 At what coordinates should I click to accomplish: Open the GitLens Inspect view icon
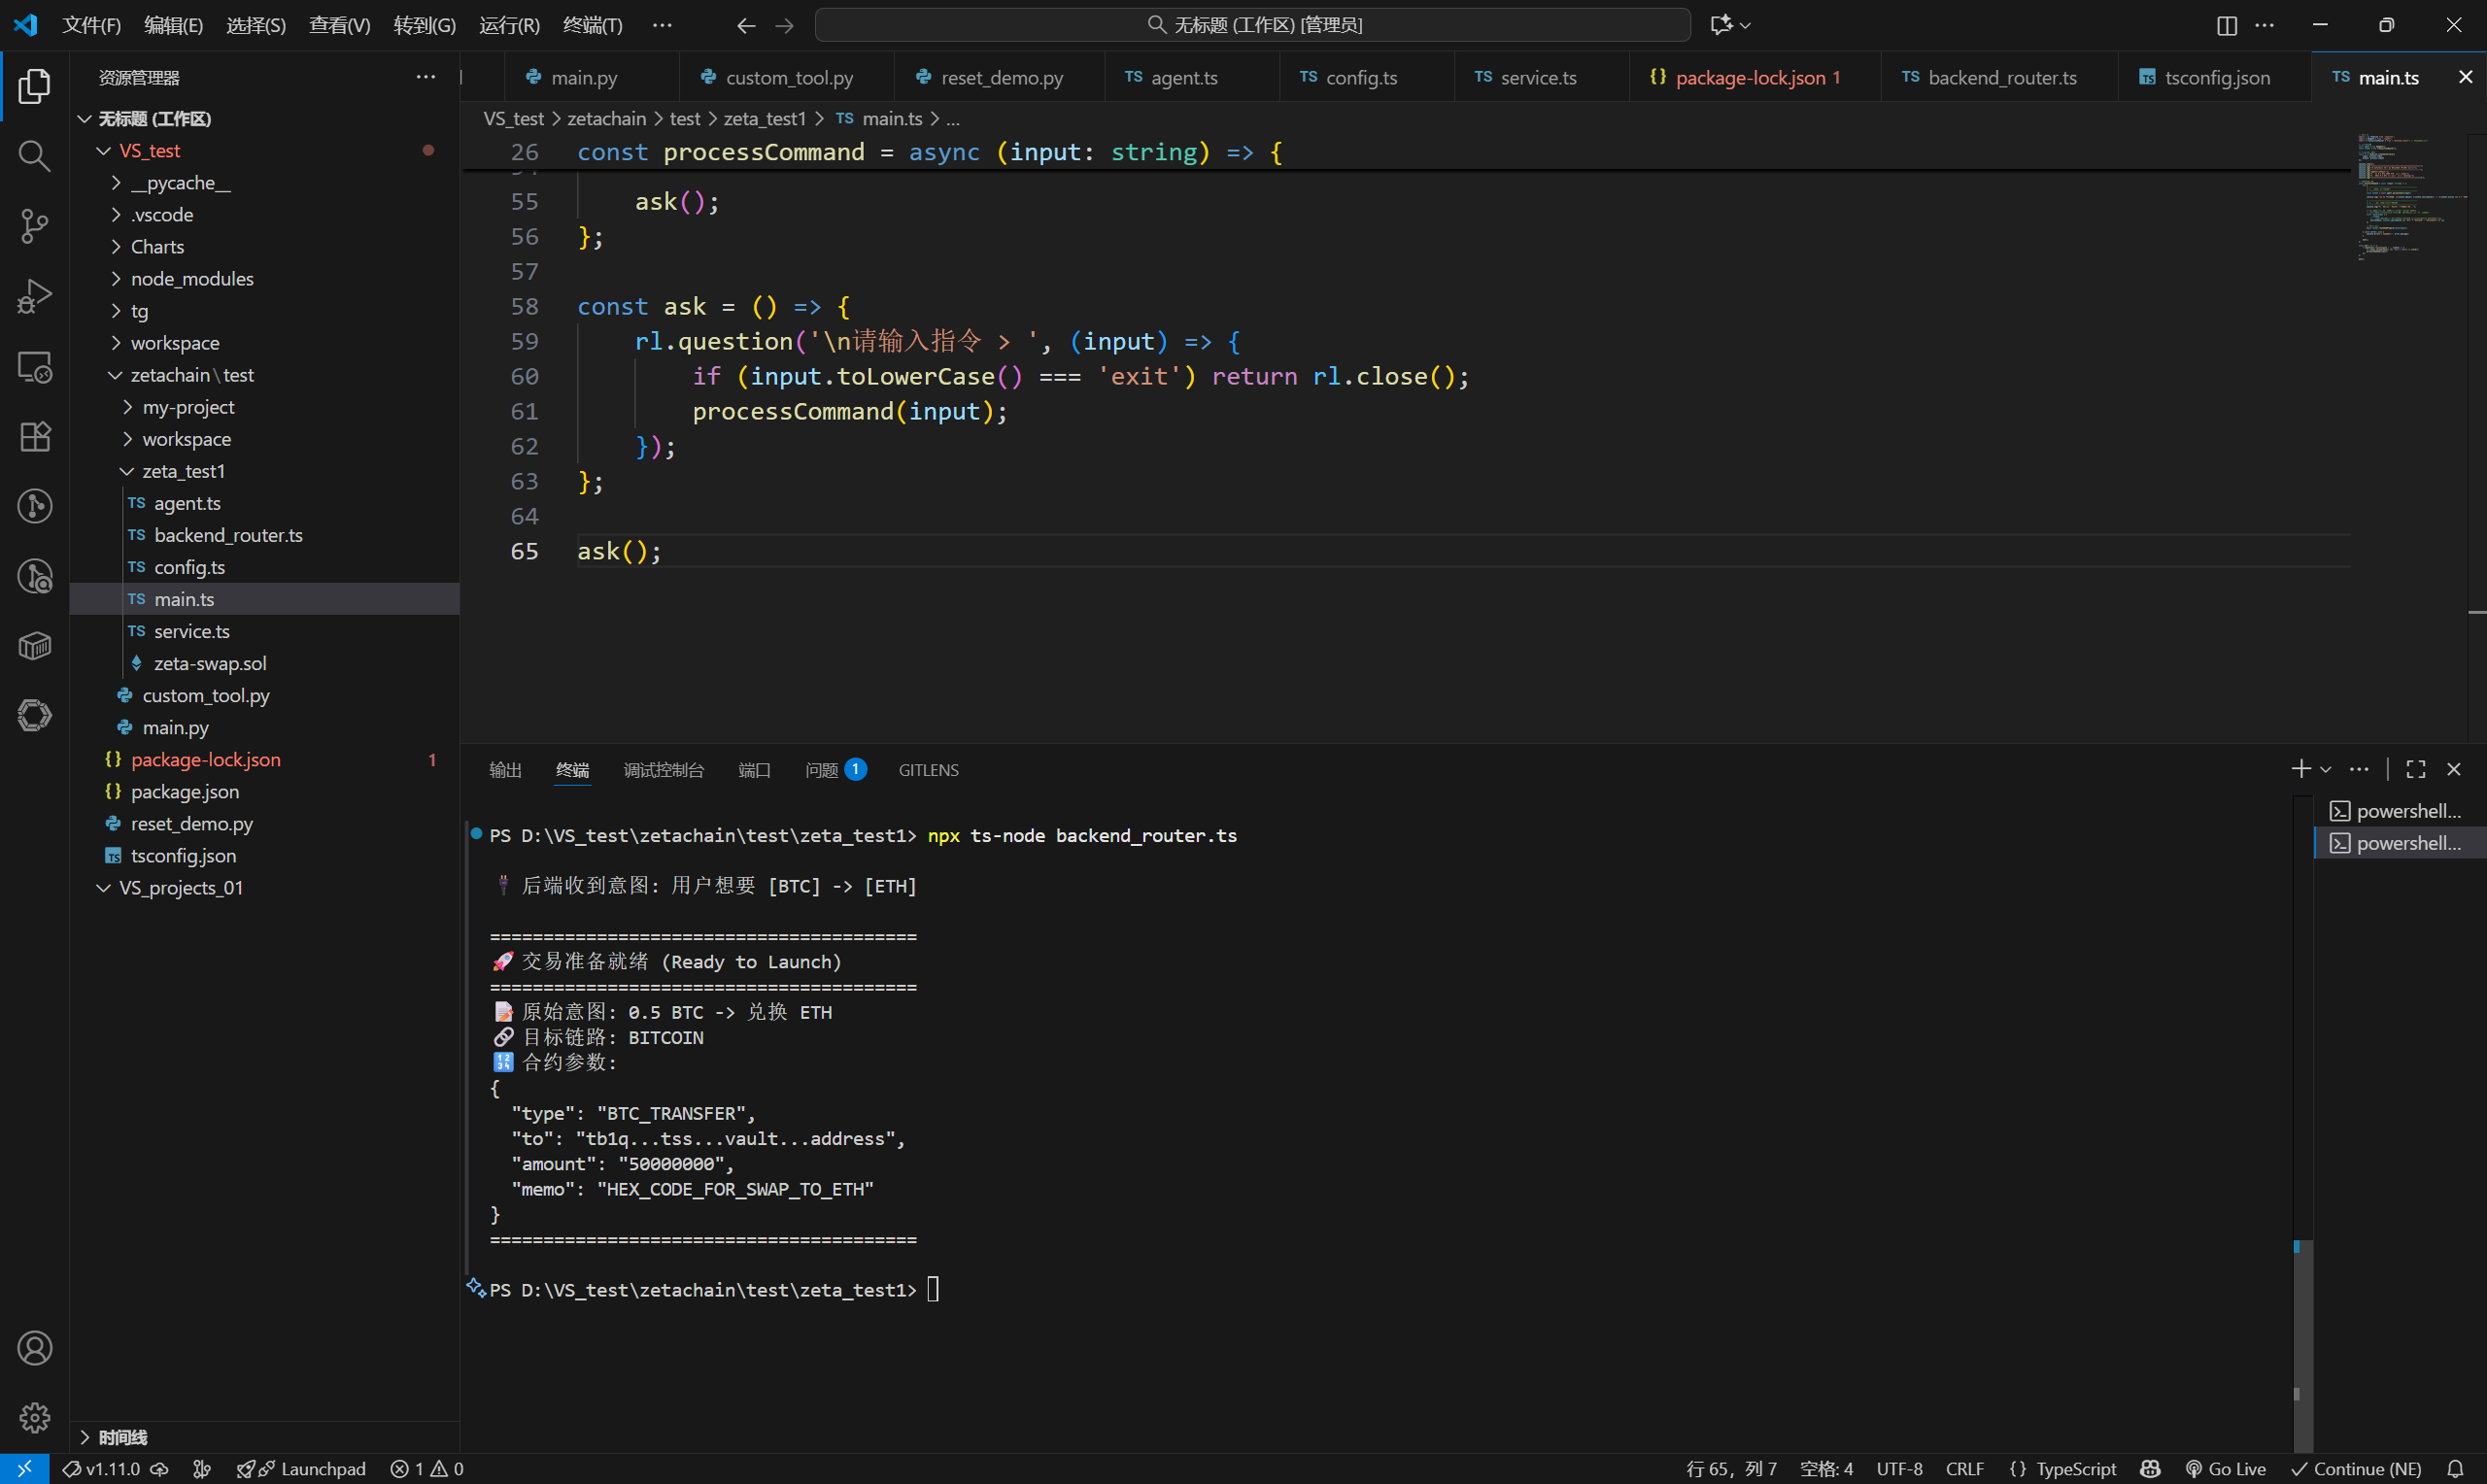coord(34,576)
